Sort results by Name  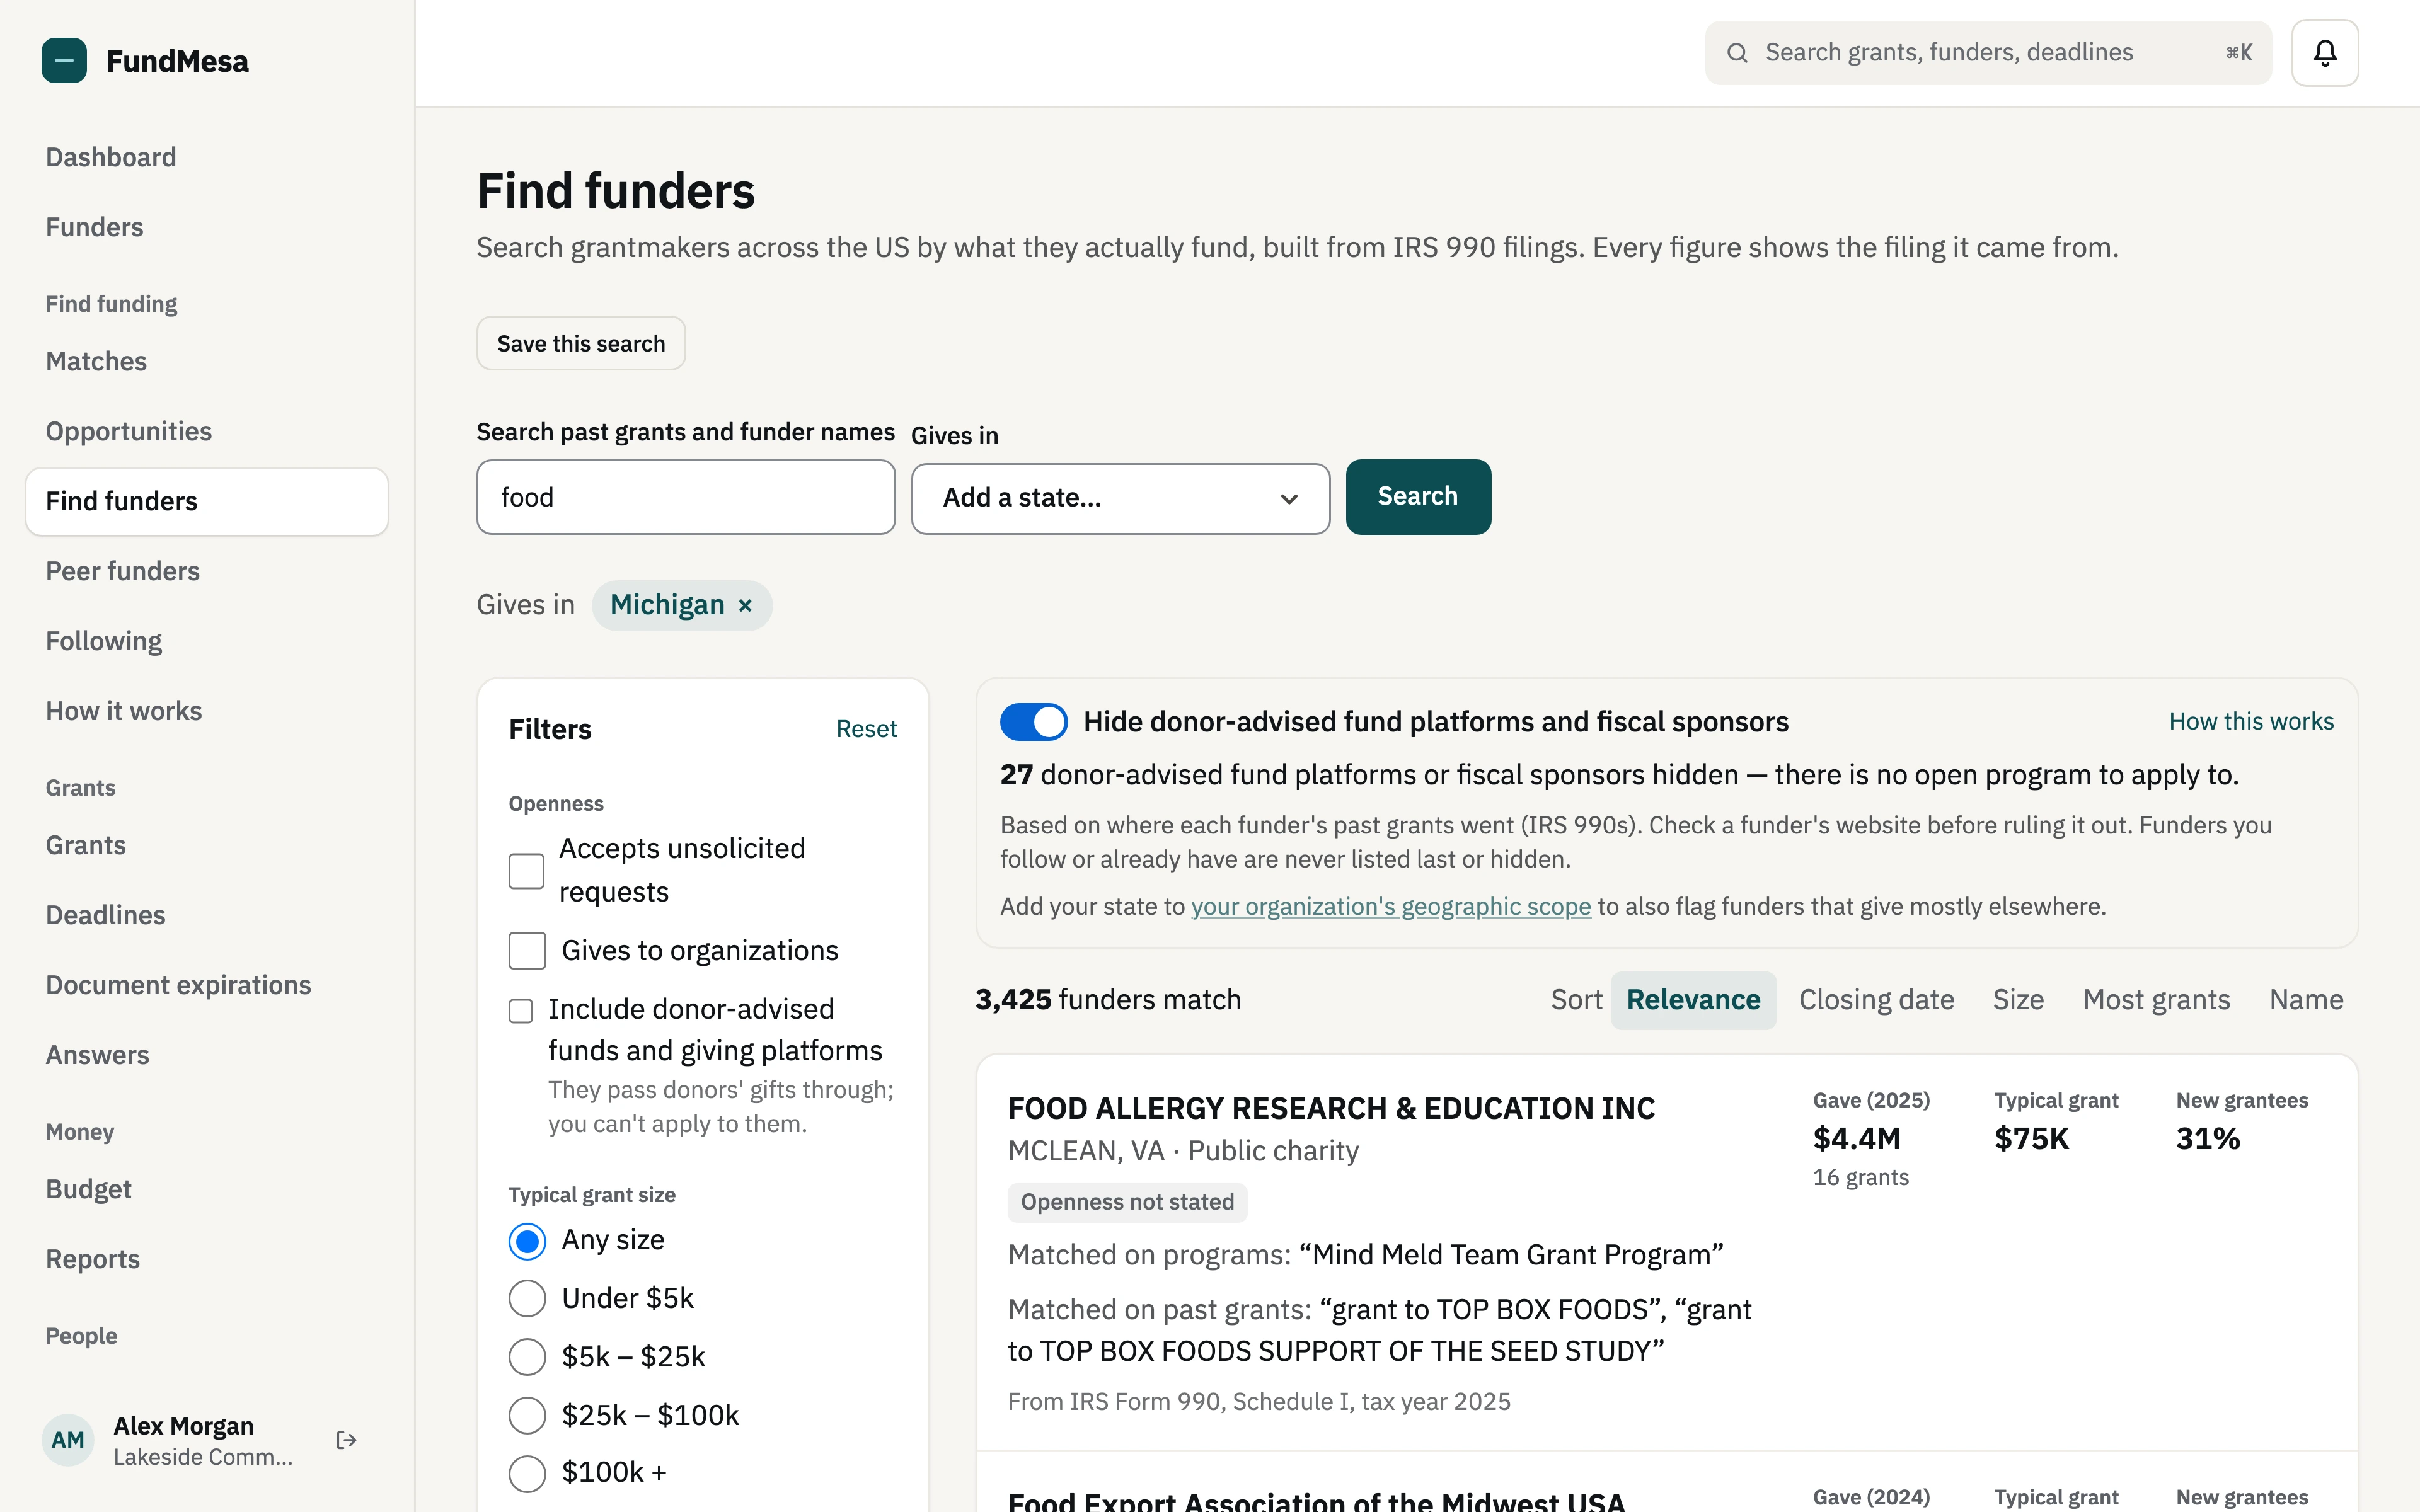tap(2306, 1000)
